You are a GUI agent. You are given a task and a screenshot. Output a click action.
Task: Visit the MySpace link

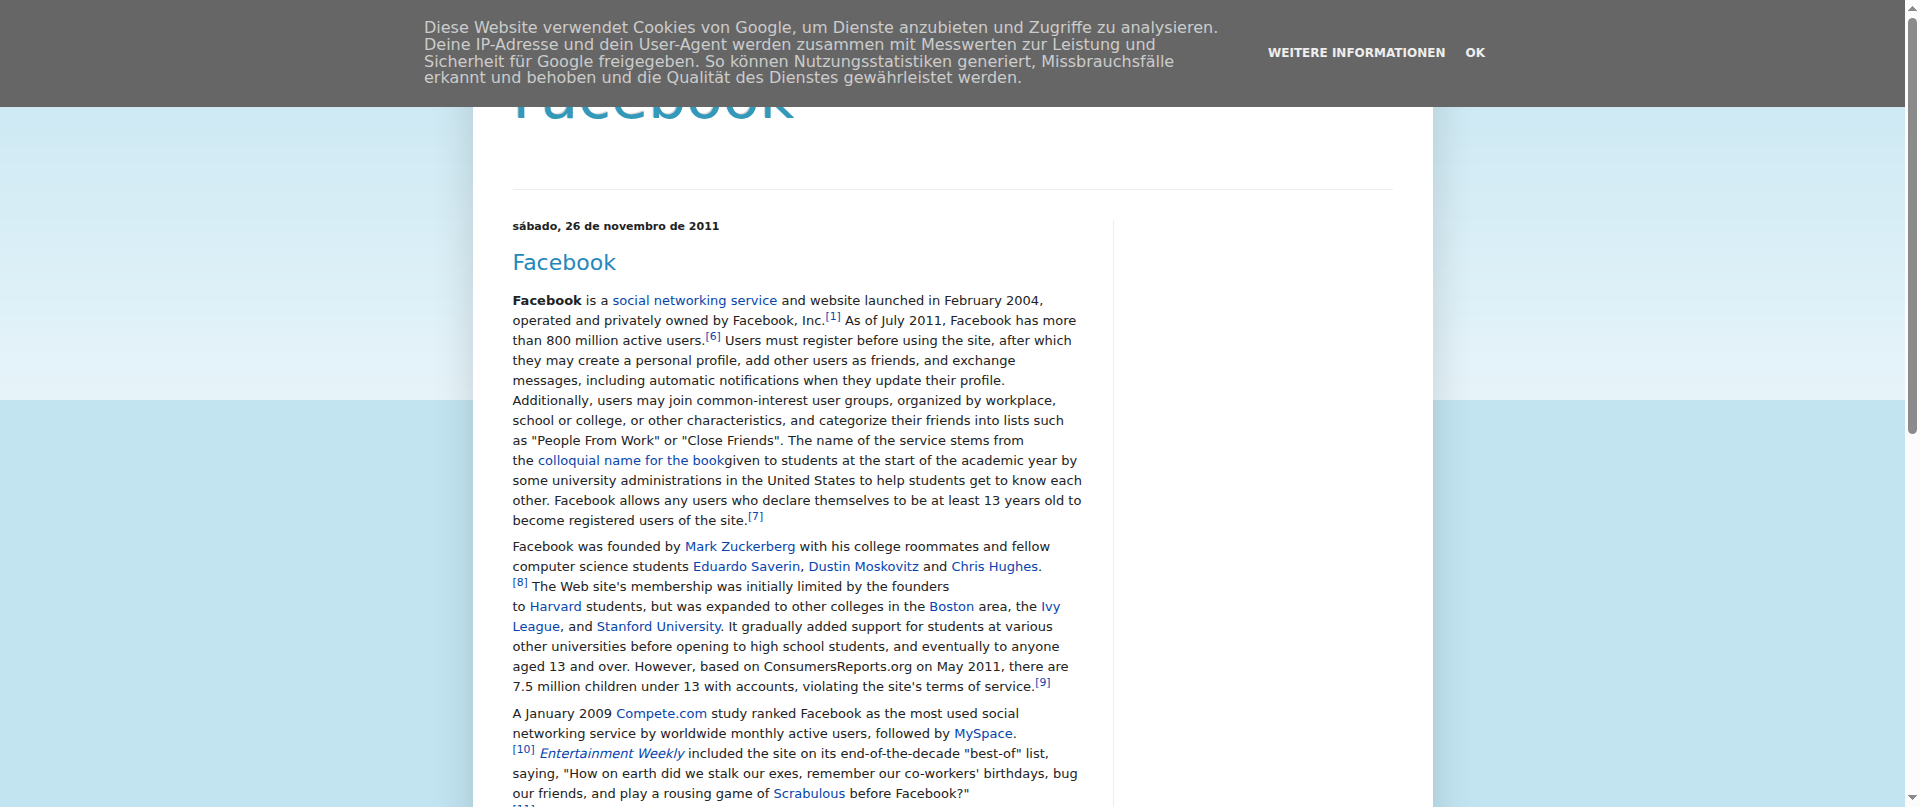point(983,733)
